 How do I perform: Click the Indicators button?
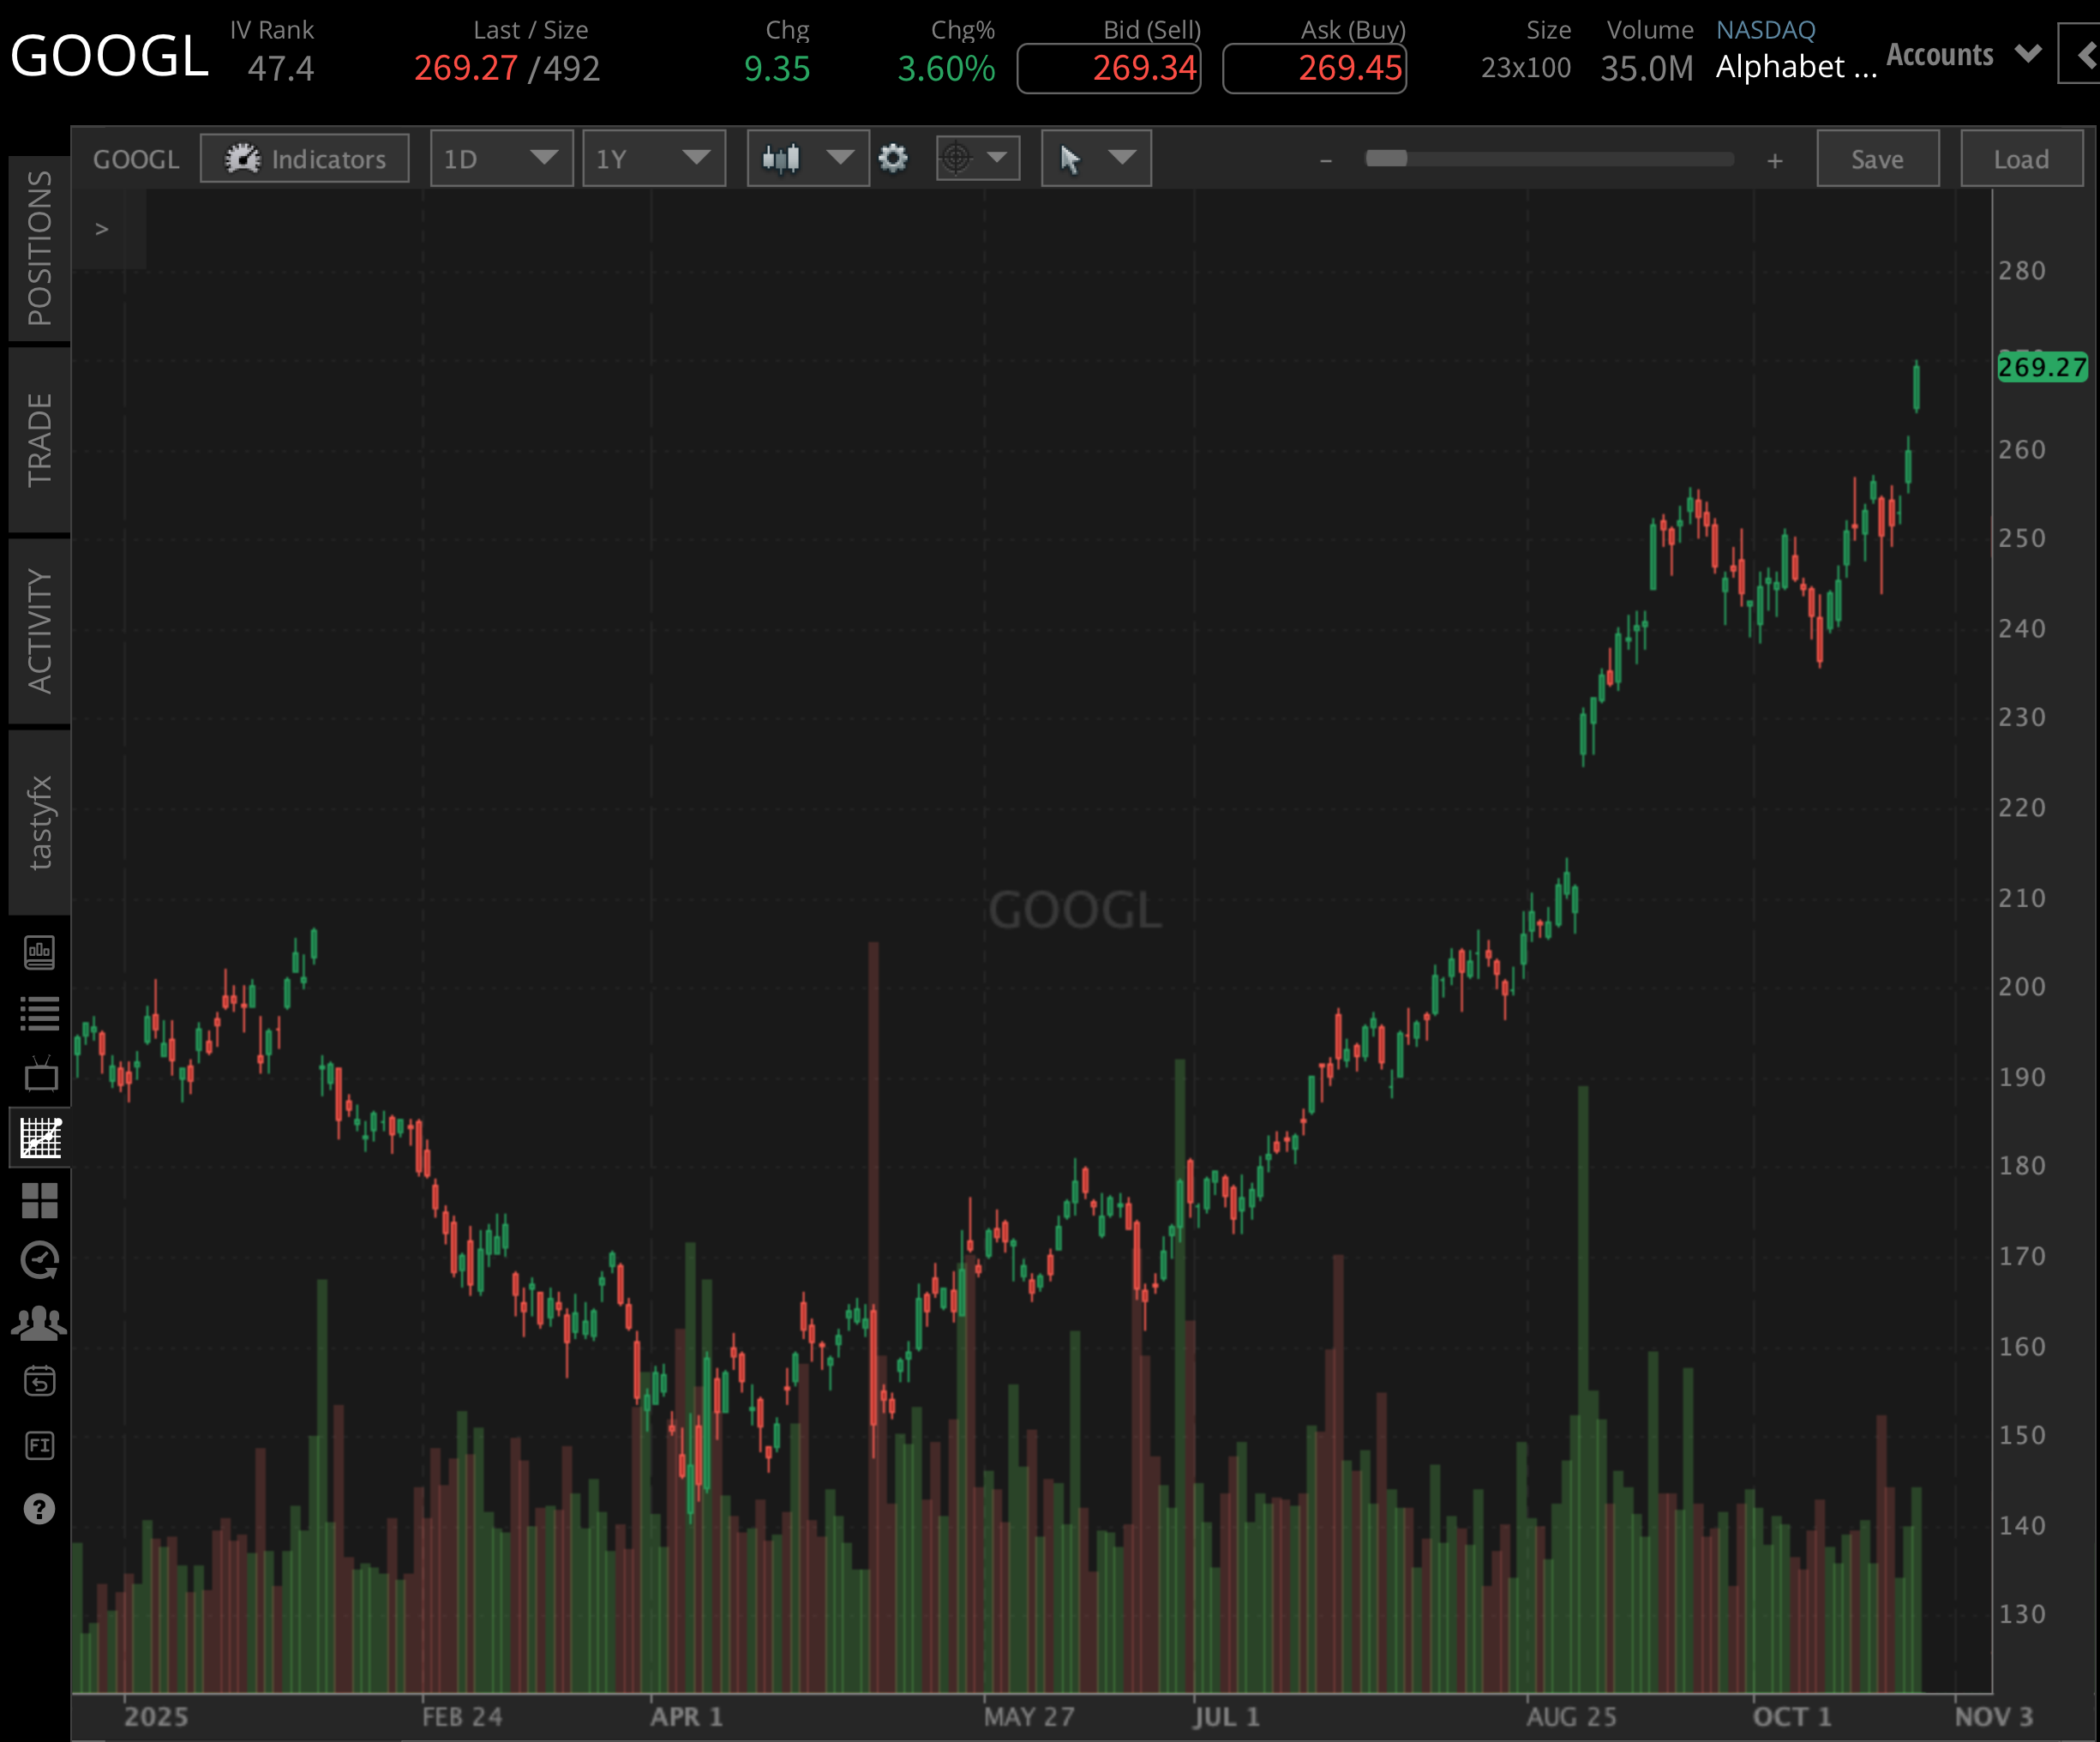[305, 158]
